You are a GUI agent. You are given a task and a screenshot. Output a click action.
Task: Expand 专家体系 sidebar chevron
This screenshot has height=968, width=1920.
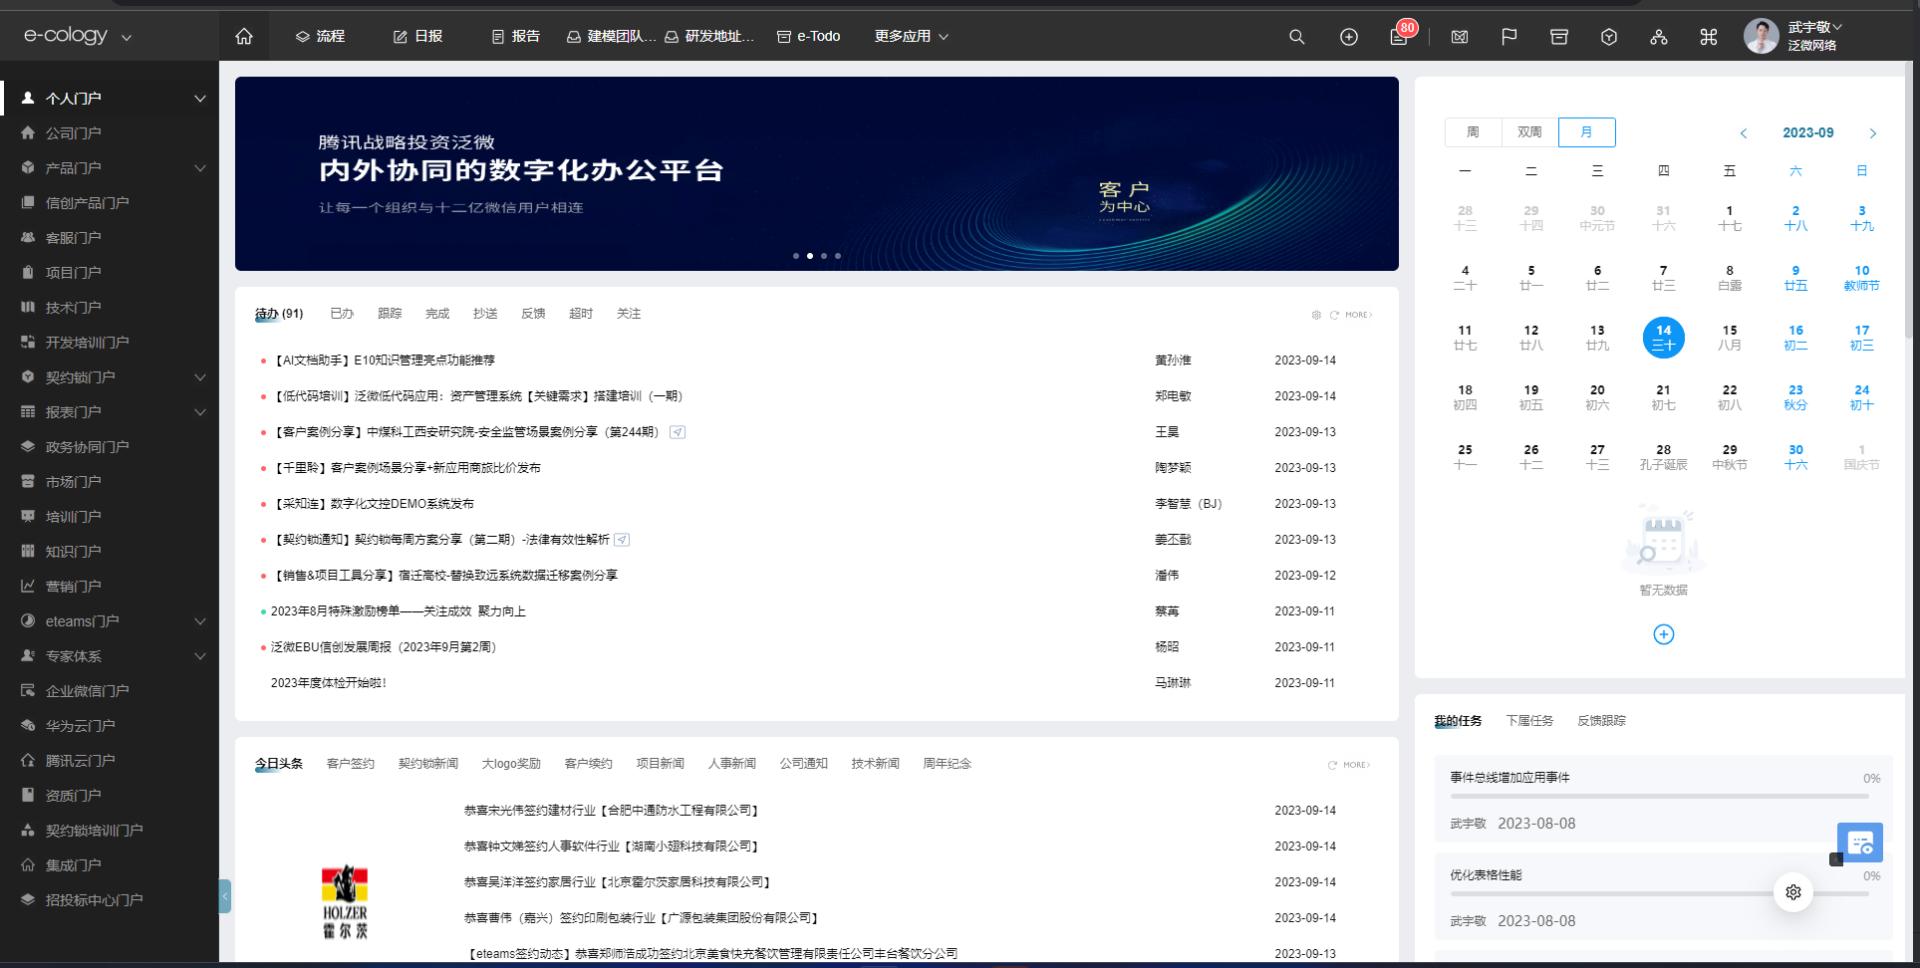[x=200, y=656]
